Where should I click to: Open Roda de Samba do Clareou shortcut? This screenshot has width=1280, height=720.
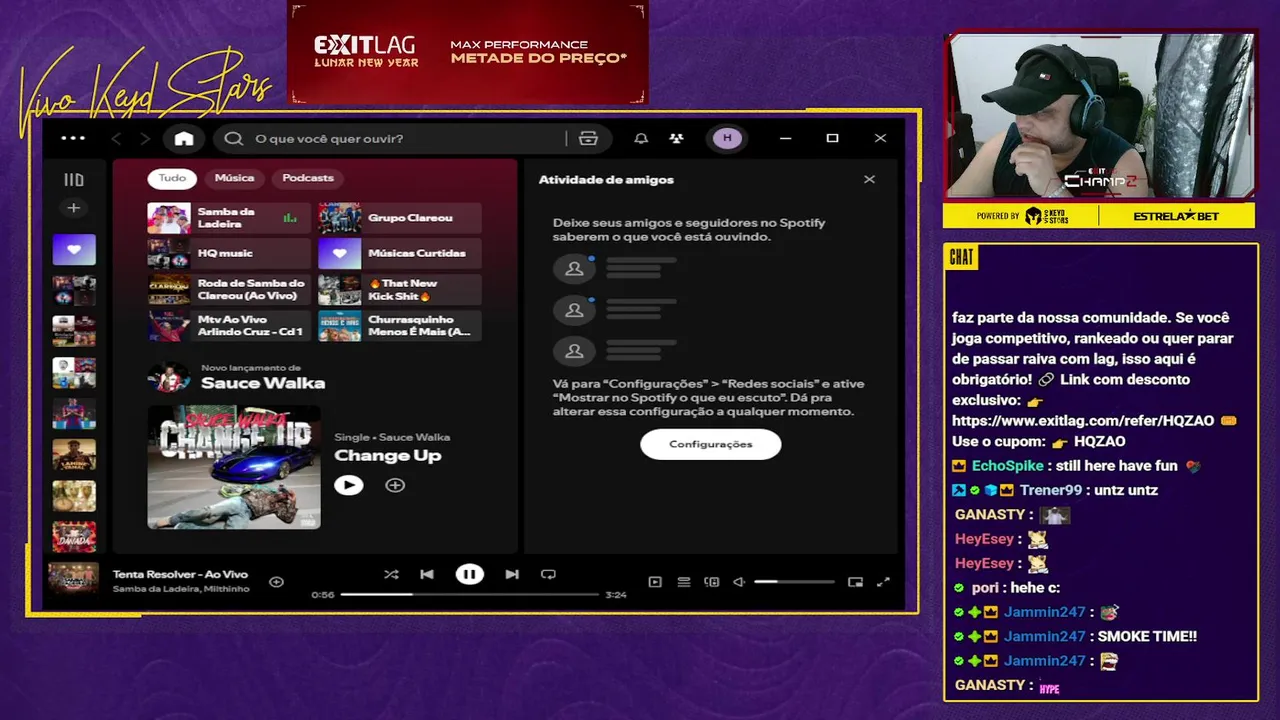pos(229,290)
